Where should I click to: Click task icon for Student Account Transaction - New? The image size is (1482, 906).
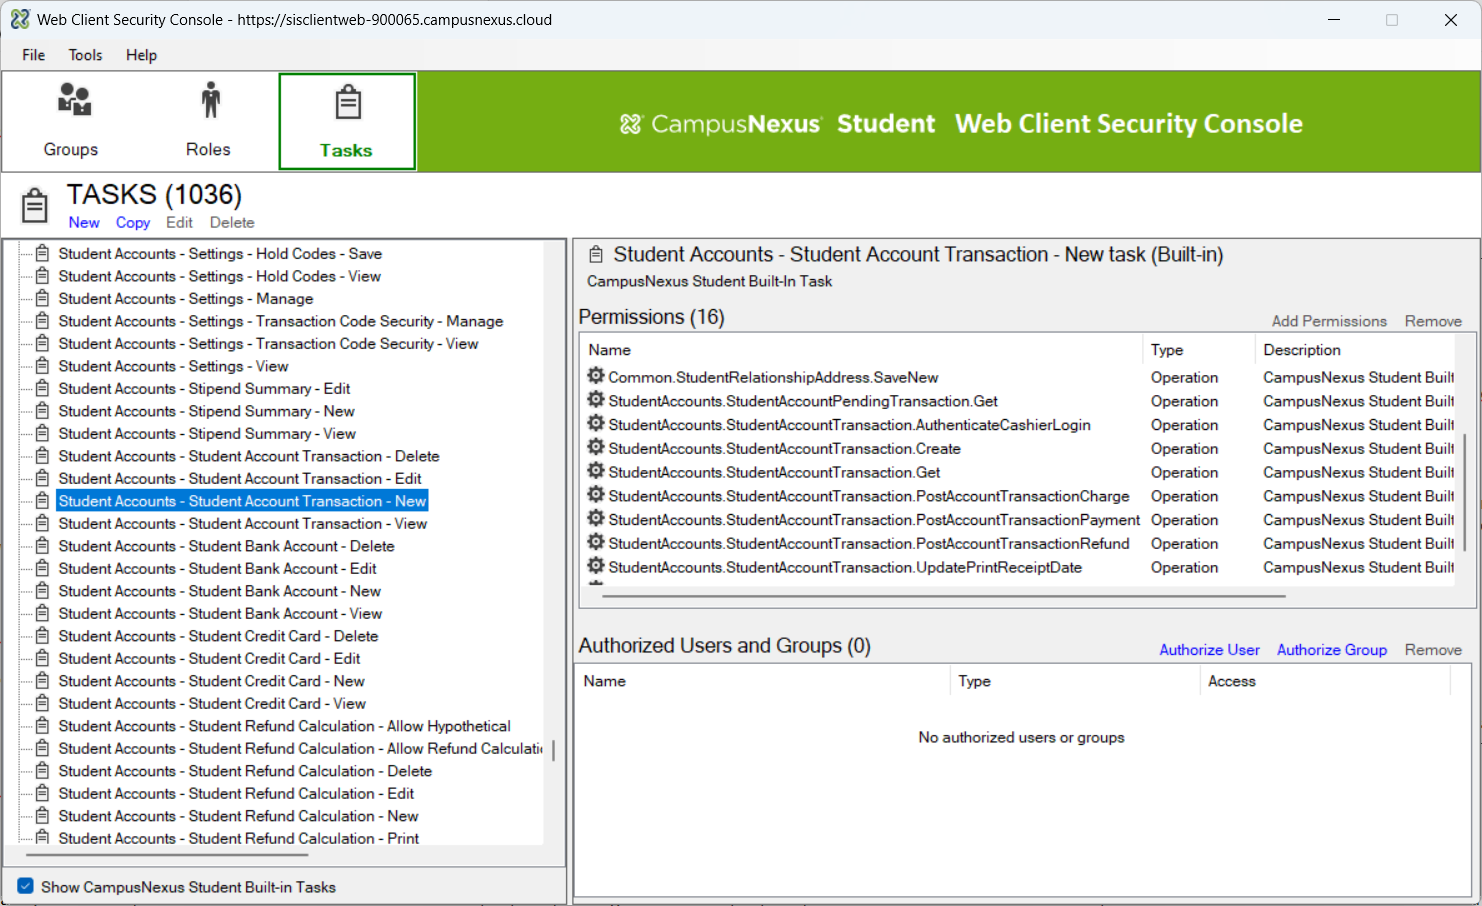coord(42,500)
